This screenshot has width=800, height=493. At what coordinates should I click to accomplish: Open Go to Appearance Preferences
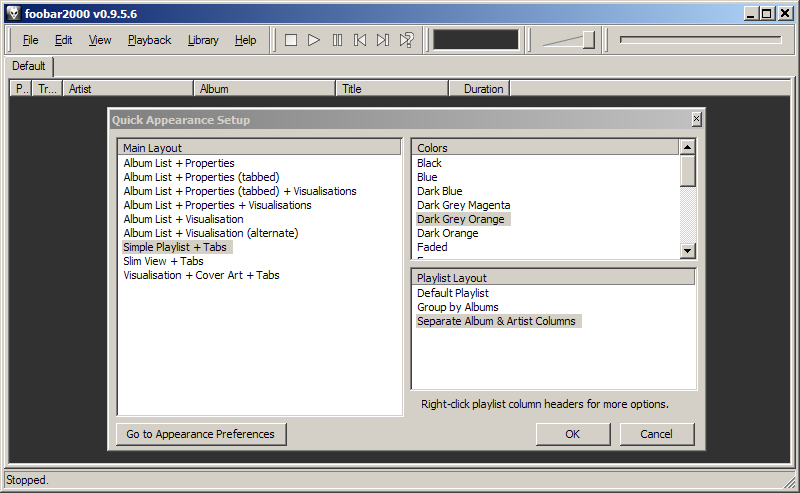coord(201,434)
